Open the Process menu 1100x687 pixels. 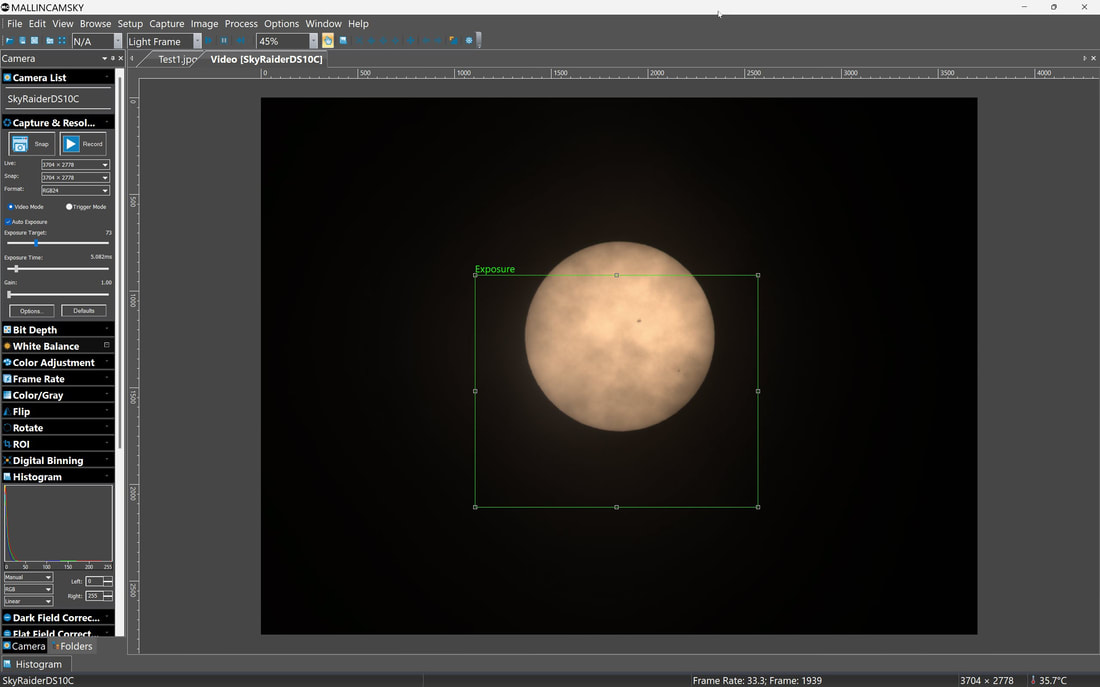241,23
